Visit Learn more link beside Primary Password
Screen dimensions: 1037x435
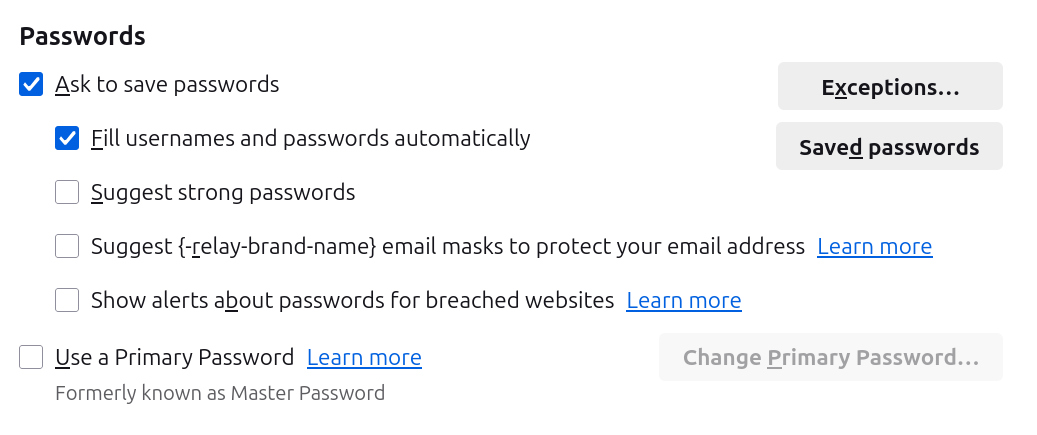(364, 357)
